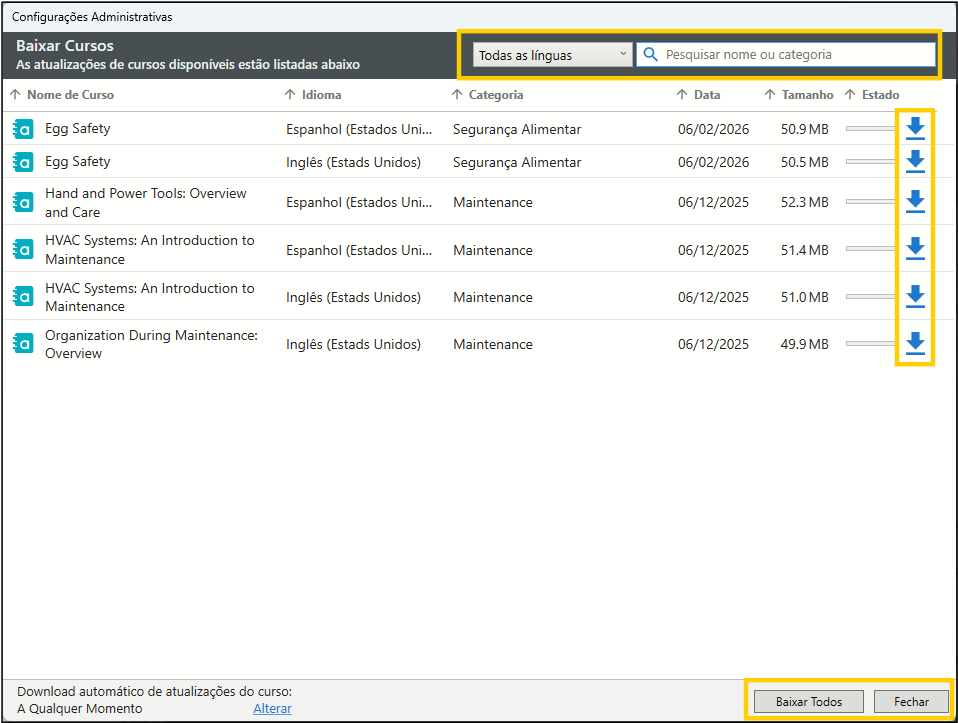958x723 pixels.
Task: Sort by Tamanho column header
Action: (806, 95)
